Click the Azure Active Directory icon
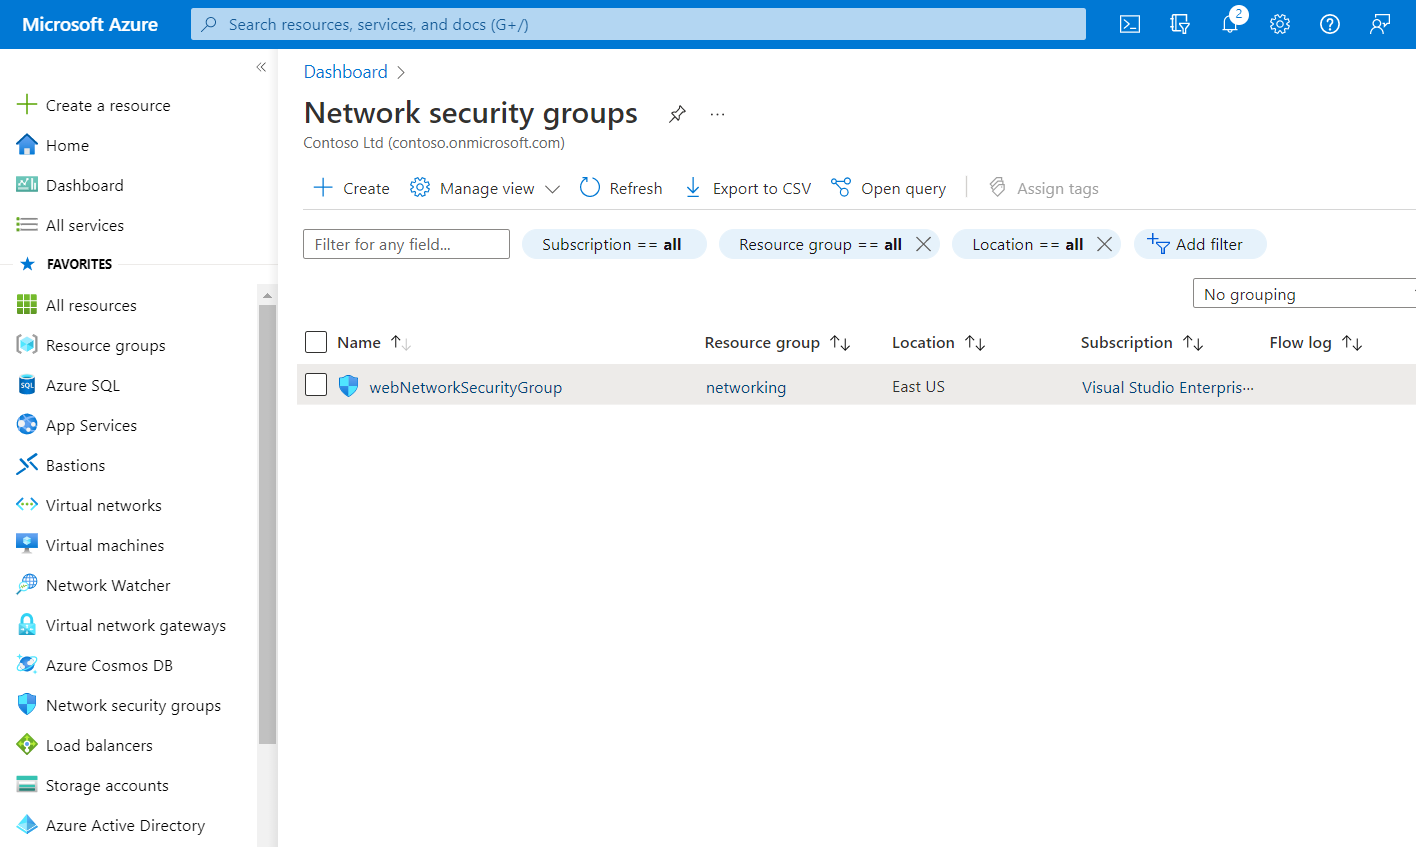The width and height of the screenshot is (1416, 847). [x=27, y=825]
